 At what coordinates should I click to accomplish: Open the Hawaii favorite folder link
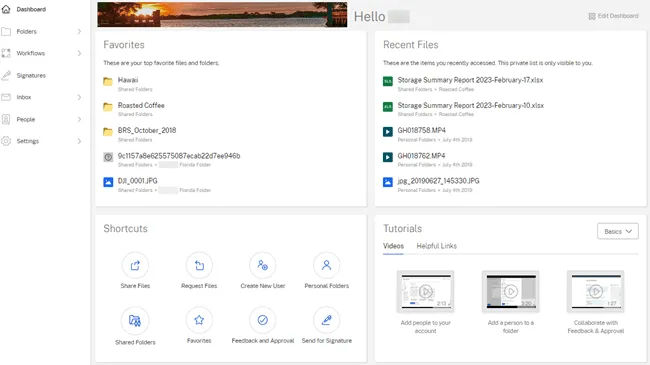128,80
